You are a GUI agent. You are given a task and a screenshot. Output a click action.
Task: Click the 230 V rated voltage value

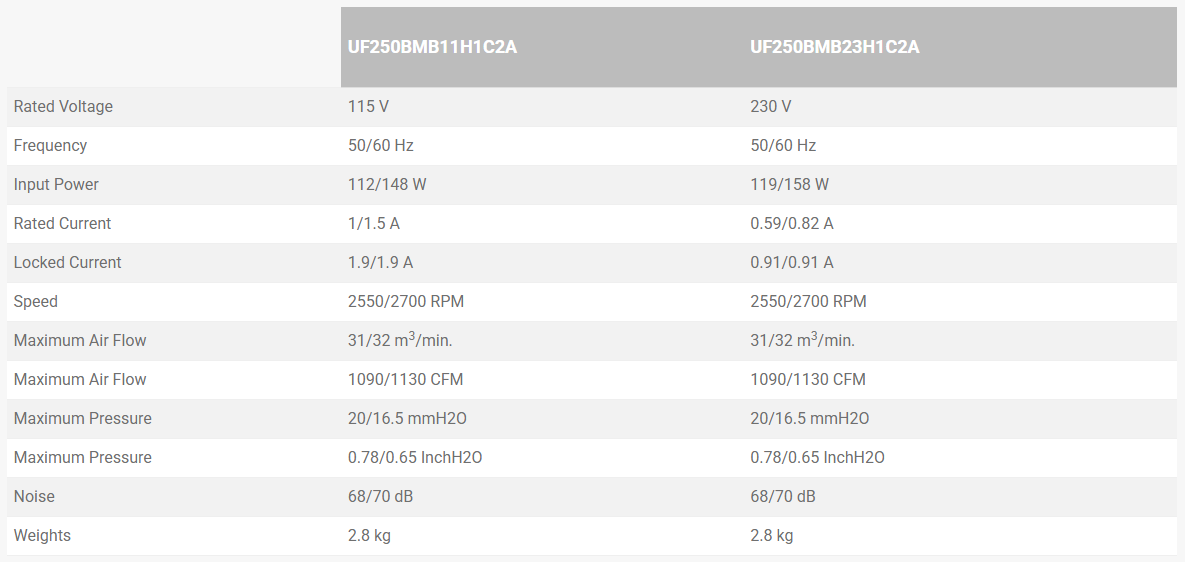(771, 107)
